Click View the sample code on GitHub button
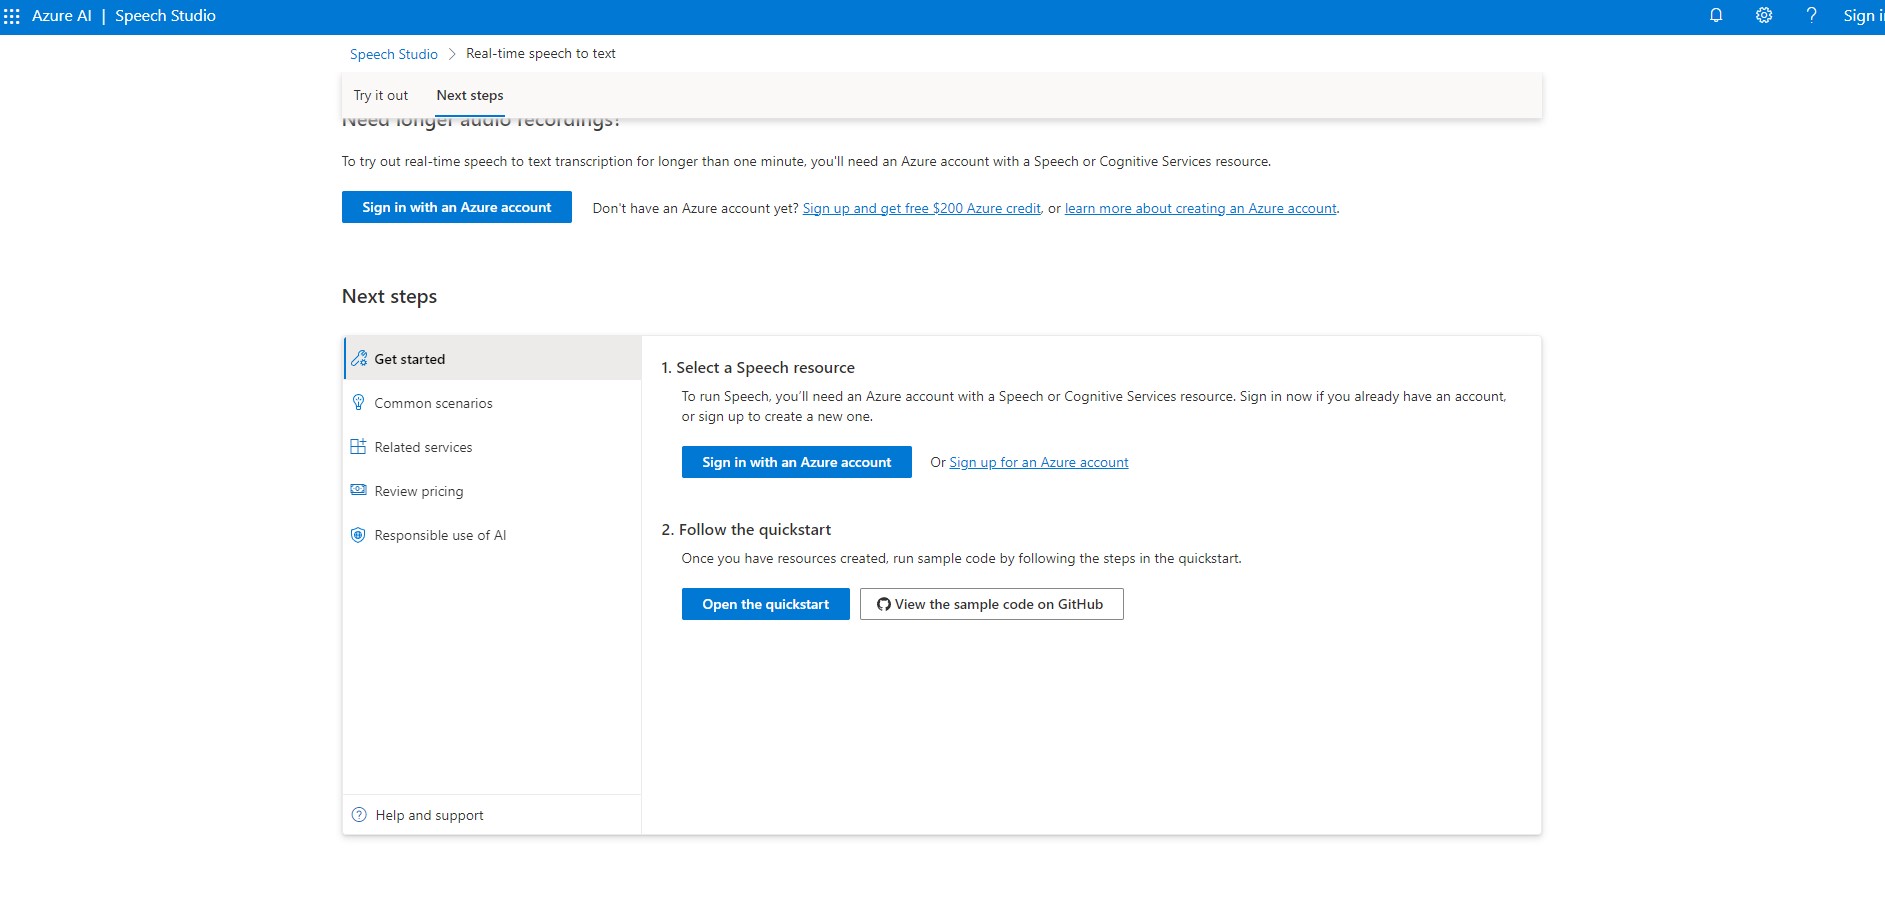Screen dimensions: 1885x922 tap(992, 604)
